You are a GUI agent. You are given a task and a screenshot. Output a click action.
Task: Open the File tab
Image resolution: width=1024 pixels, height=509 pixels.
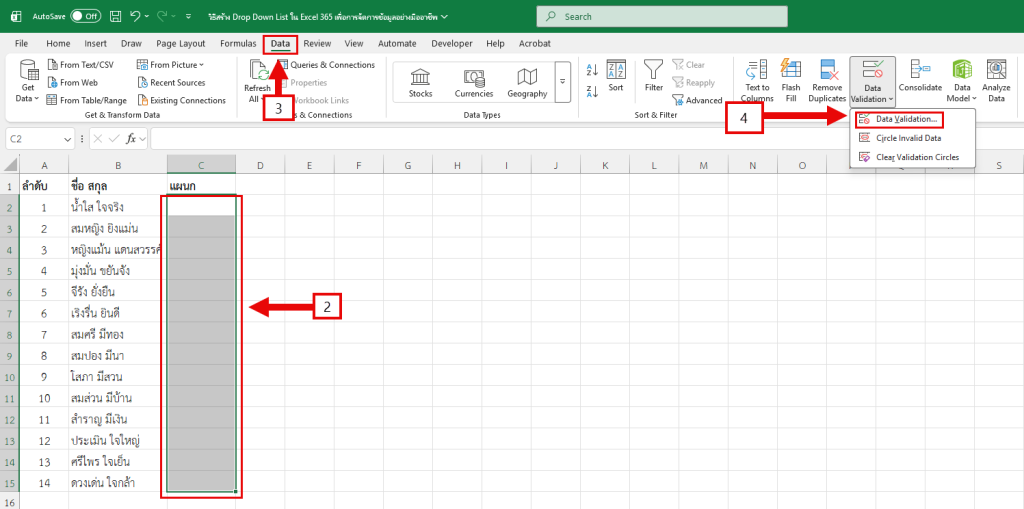[21, 44]
